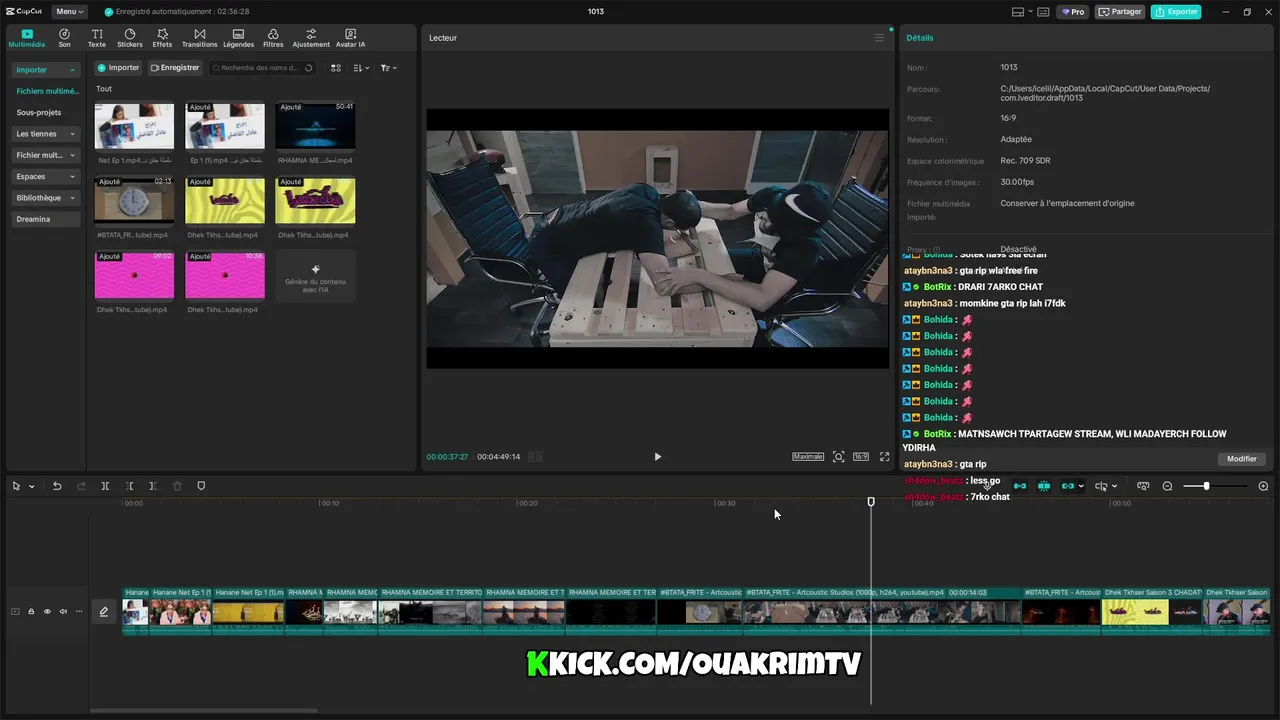1280x720 pixels.
Task: Toggle the clip linkage option
Action: click(x=1068, y=486)
